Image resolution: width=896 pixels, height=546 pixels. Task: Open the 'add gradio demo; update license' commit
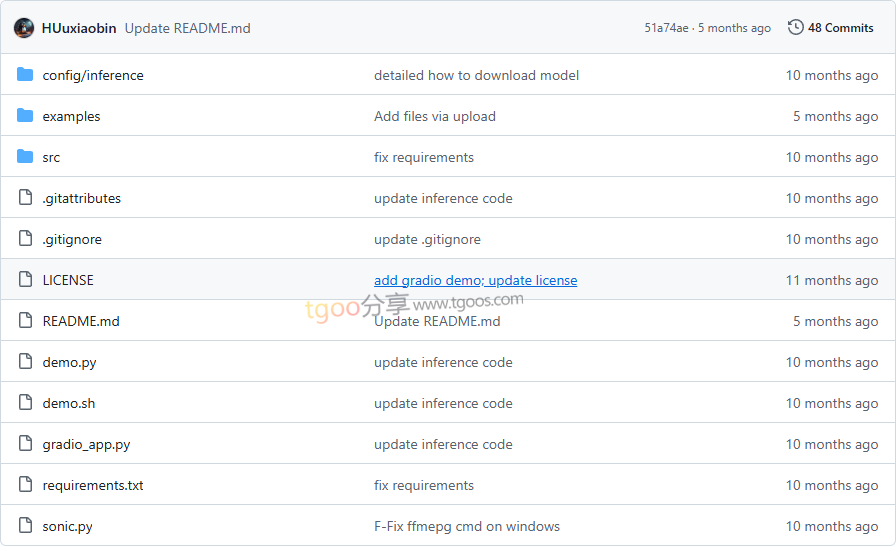(x=475, y=280)
